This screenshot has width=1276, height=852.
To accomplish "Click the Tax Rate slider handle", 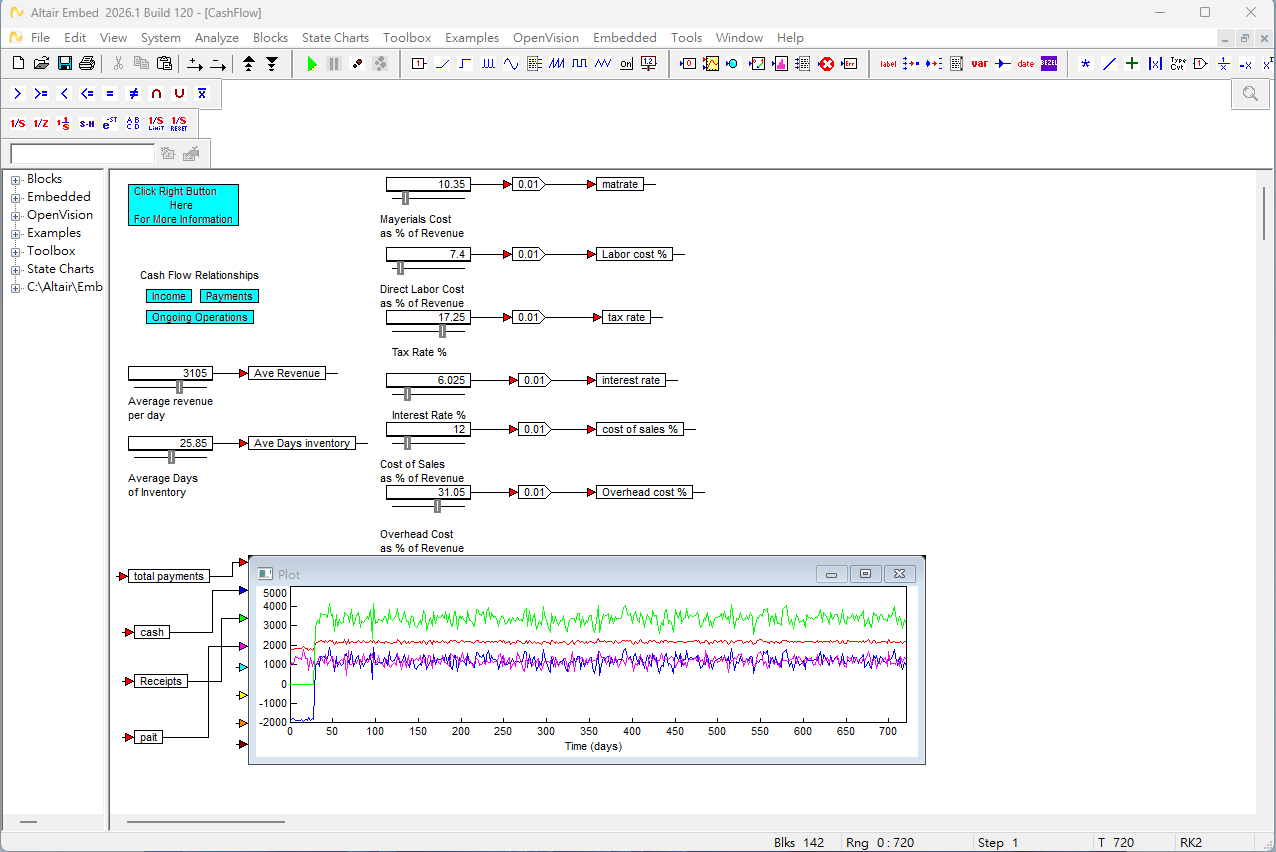I will pos(442,331).
